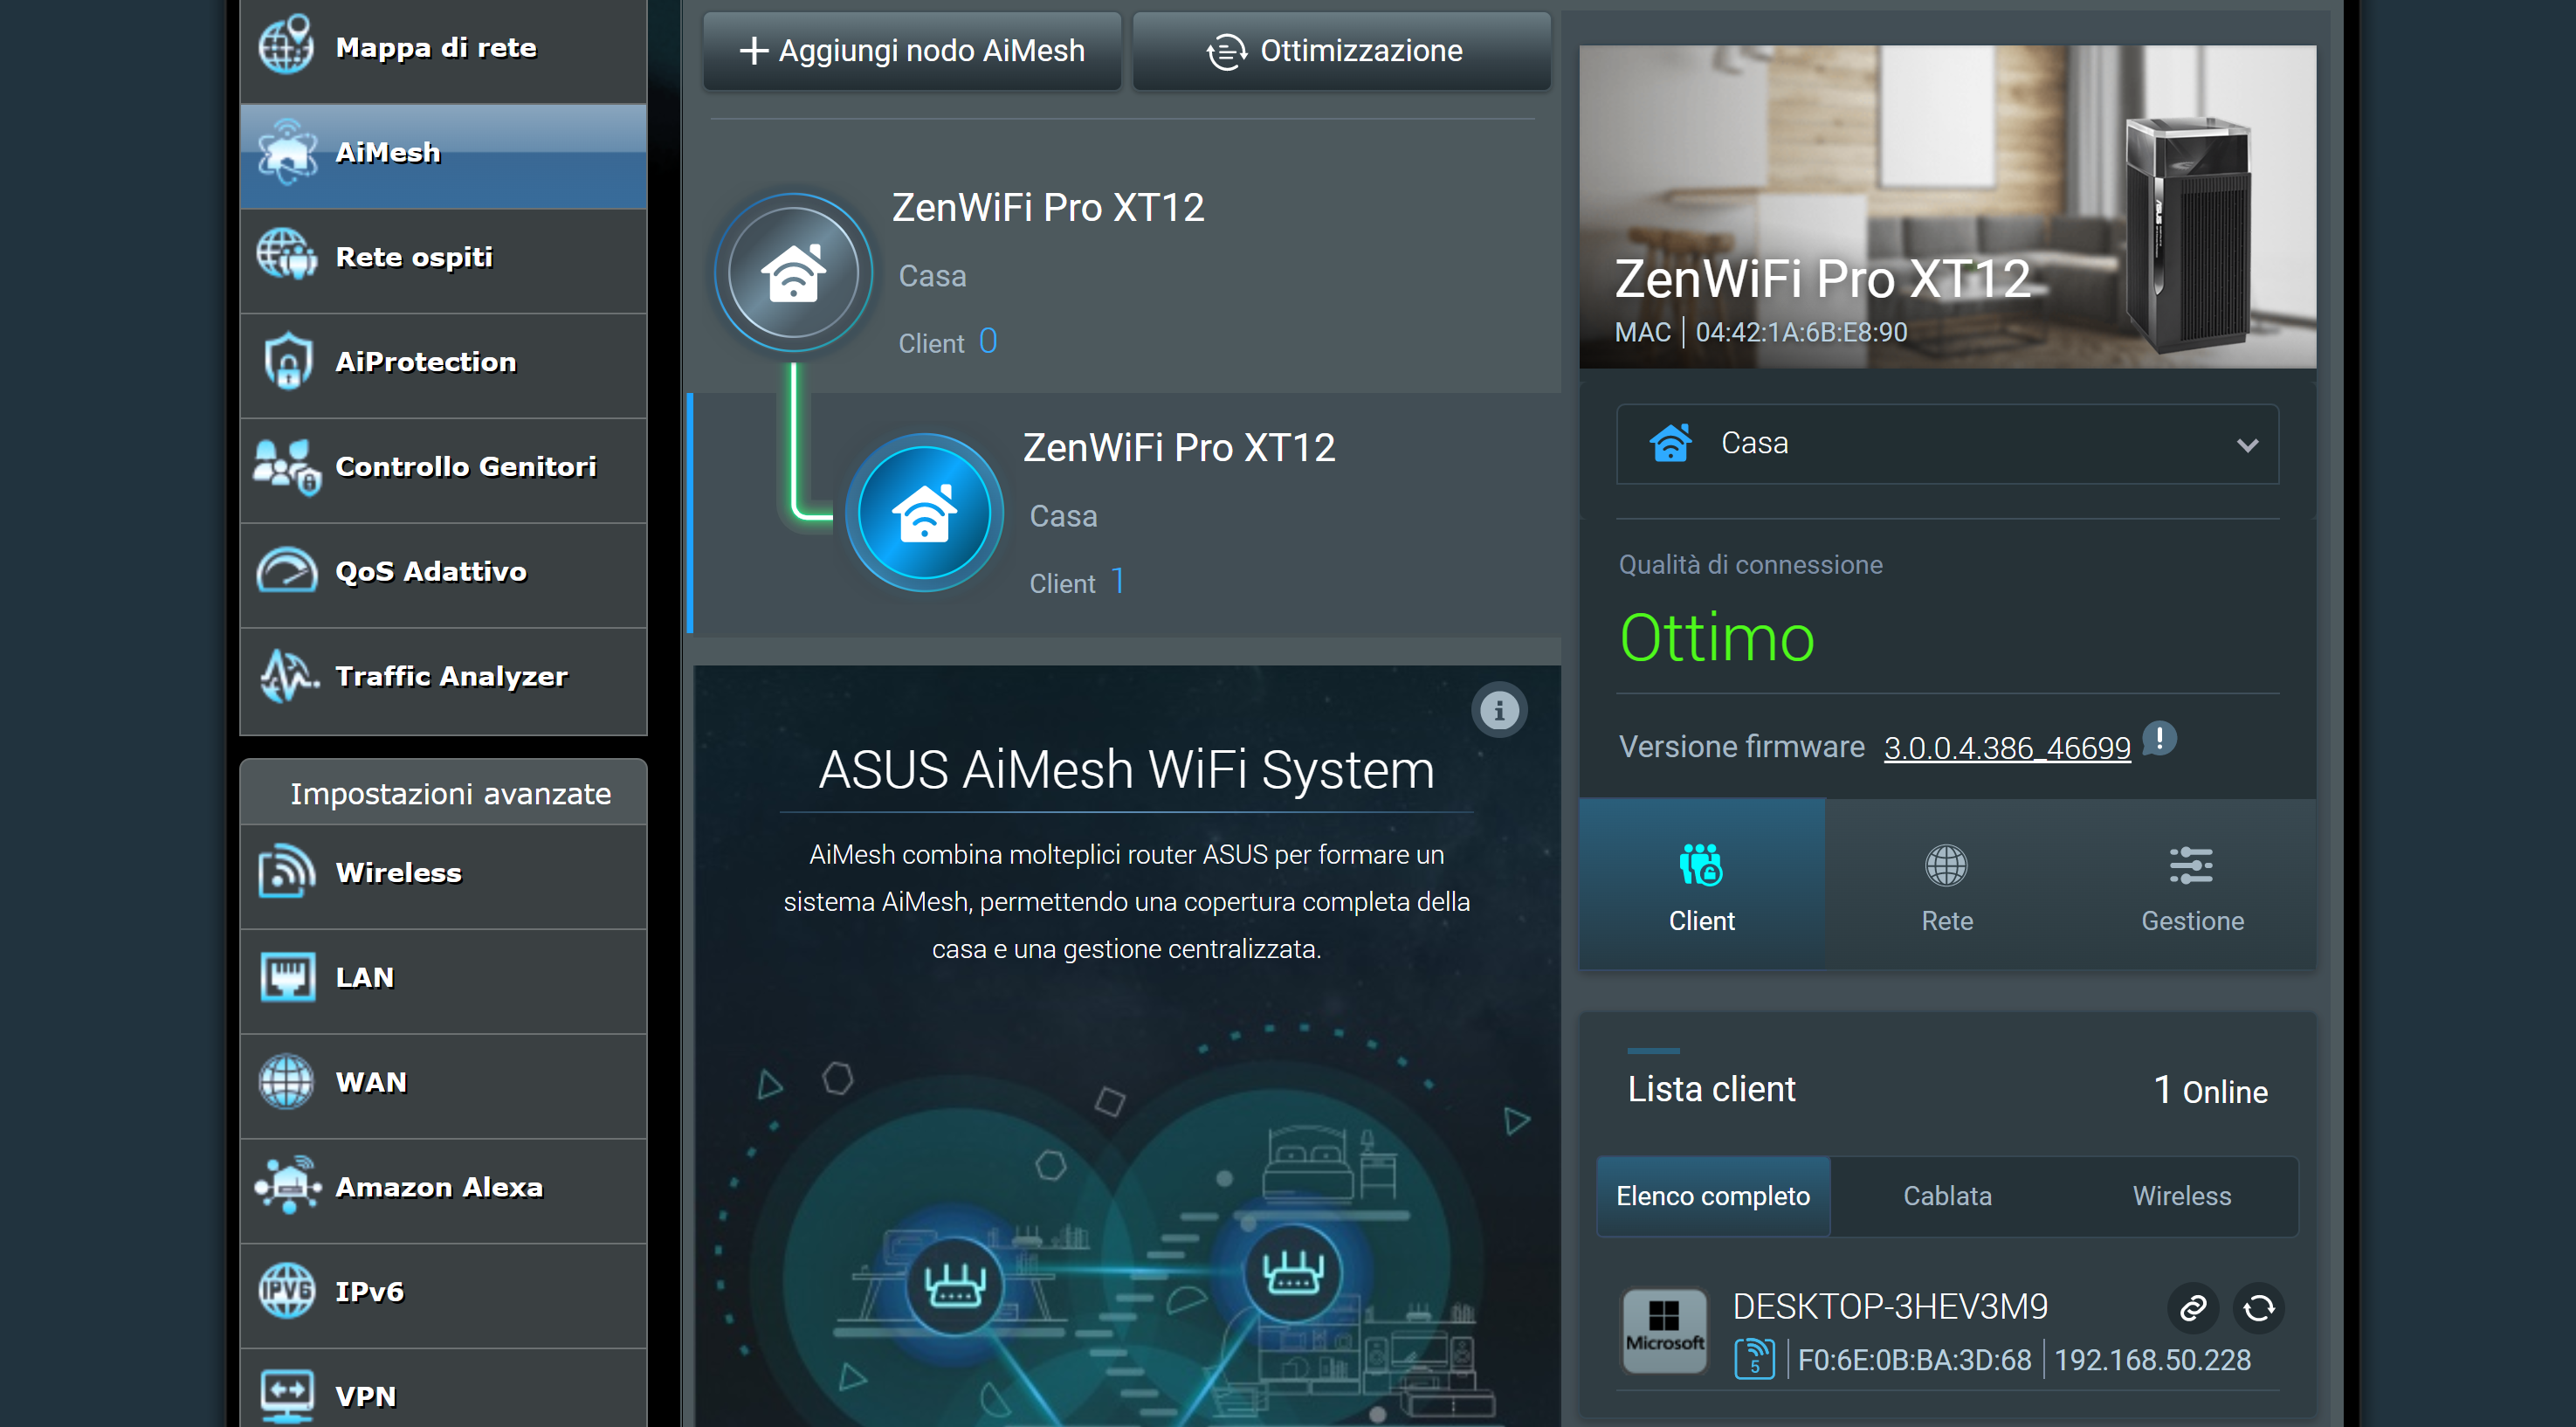Screen dimensions: 2576x1427
Task: Click the info icon on AiMesh banner
Action: (1499, 710)
